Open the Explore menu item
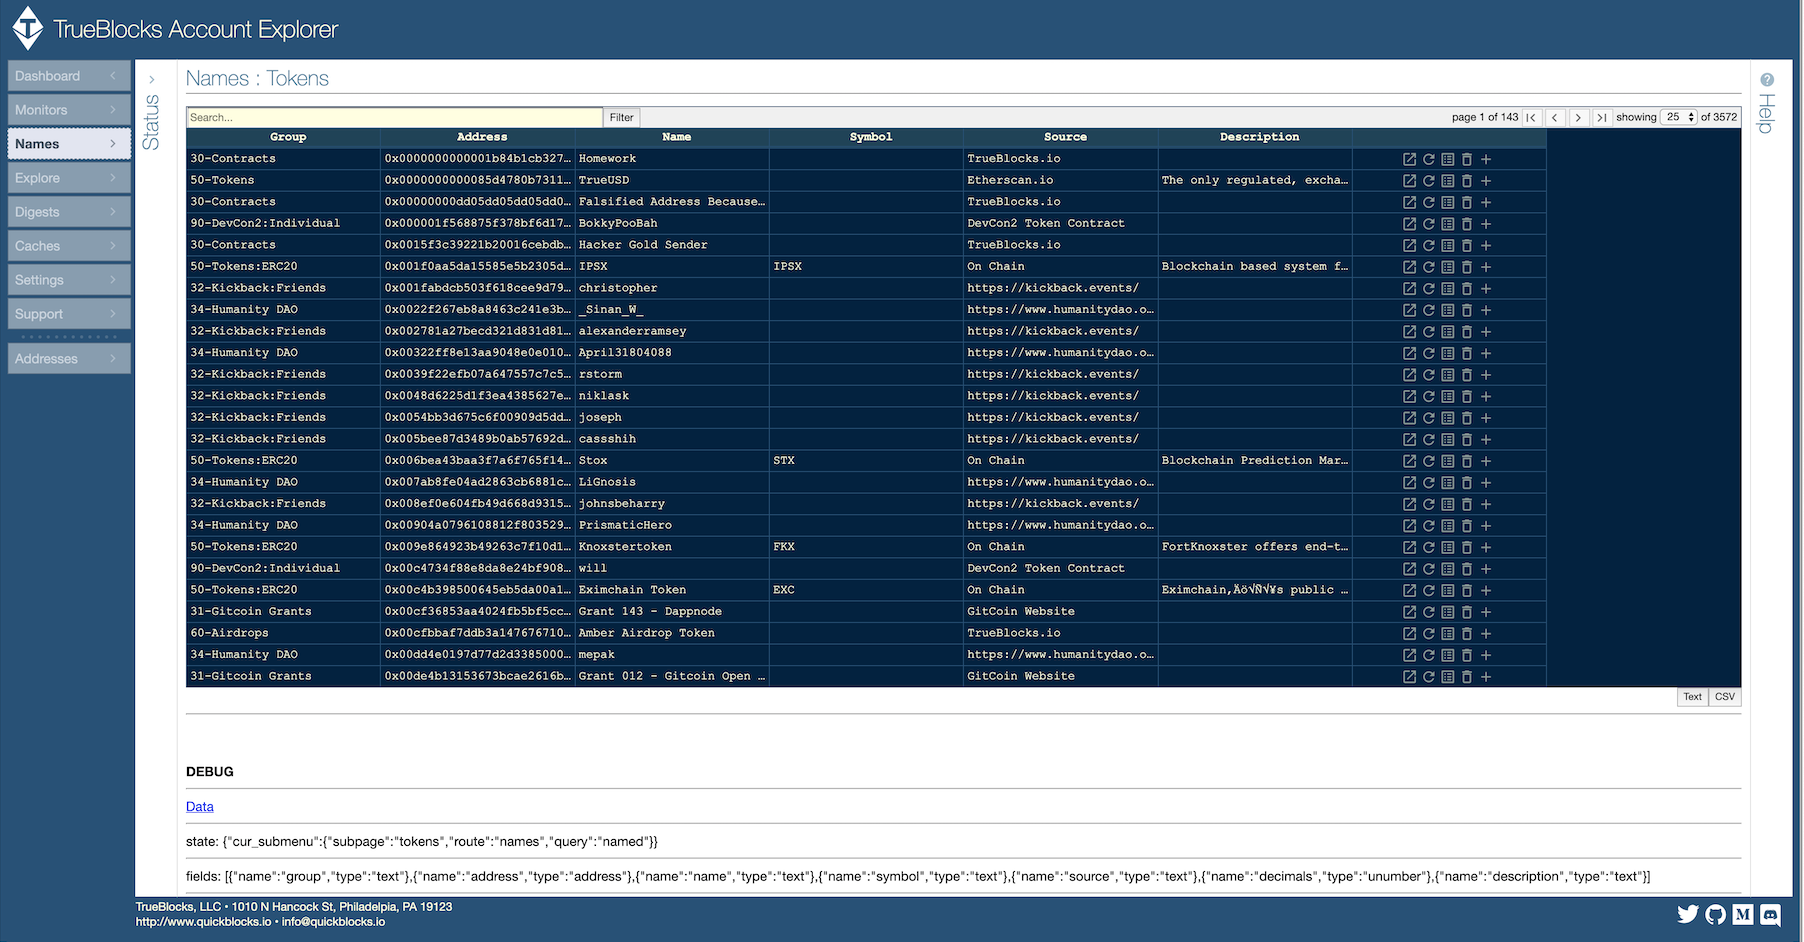This screenshot has height=942, width=1804. pyautogui.click(x=69, y=178)
